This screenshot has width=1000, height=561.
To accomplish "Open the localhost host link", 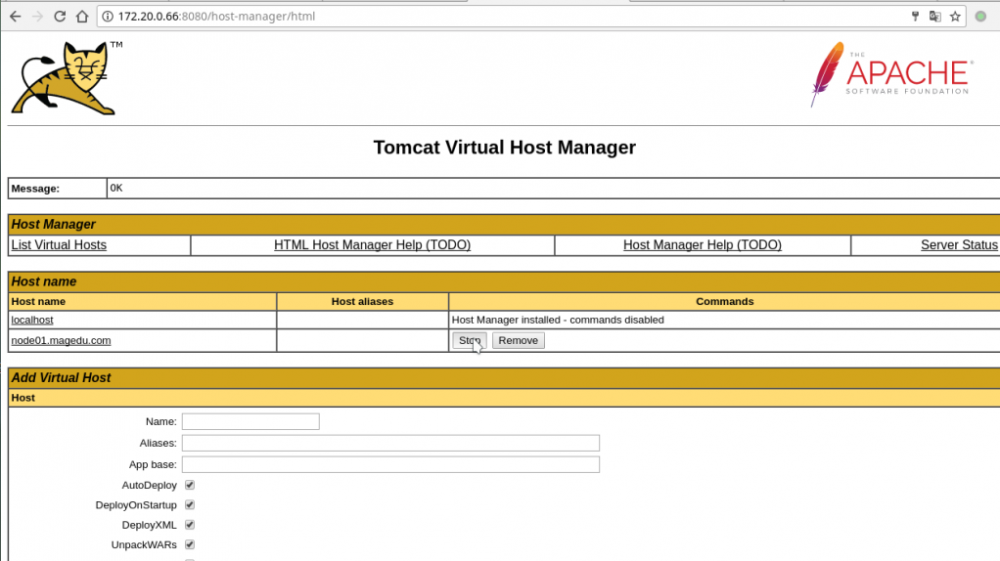I will 32,320.
